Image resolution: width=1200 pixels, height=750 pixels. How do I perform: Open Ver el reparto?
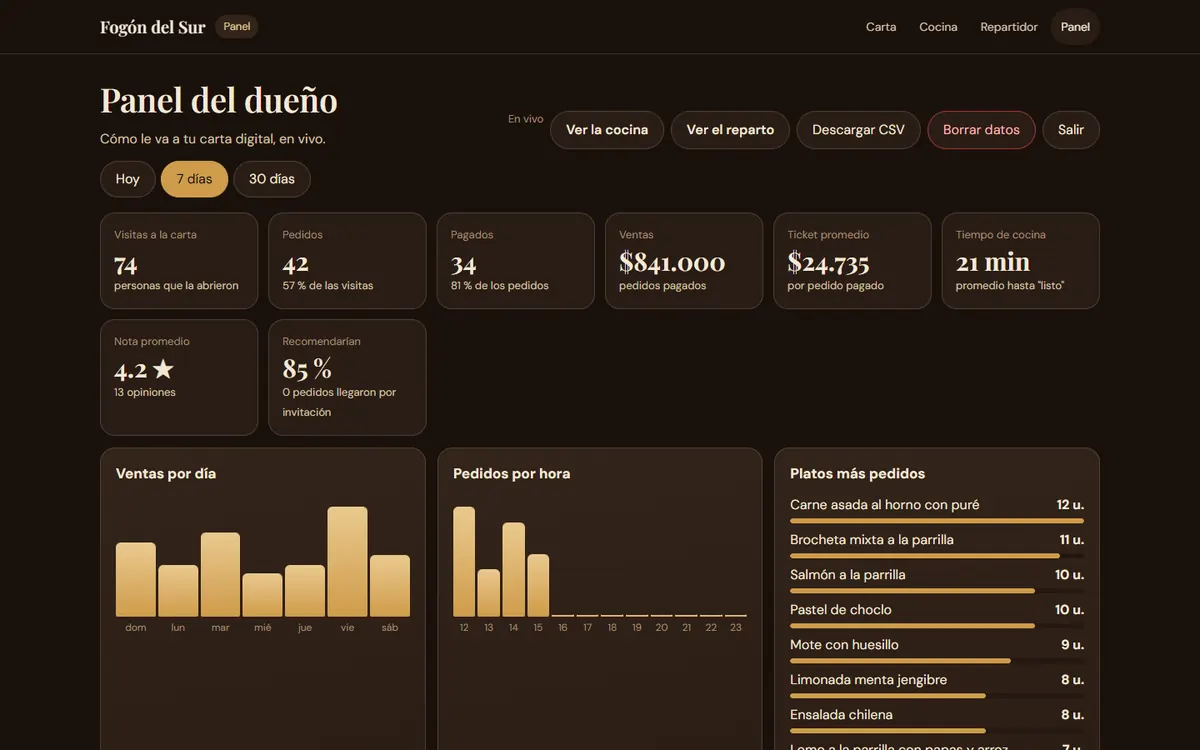tap(730, 130)
